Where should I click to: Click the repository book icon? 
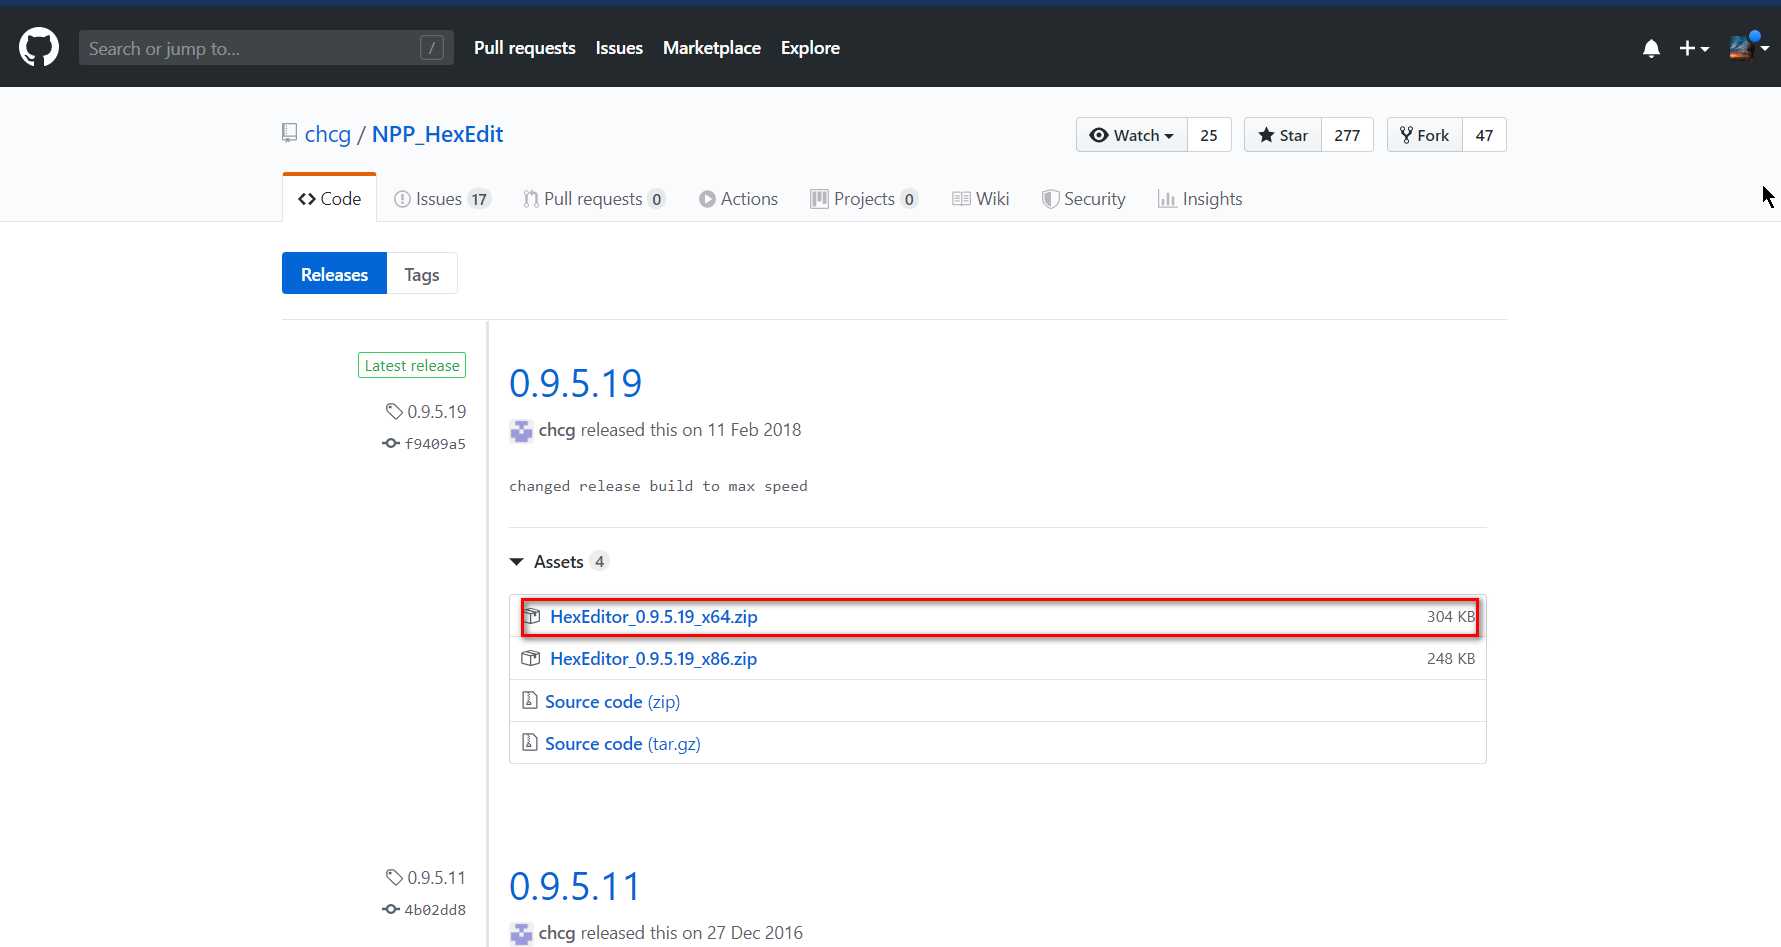click(289, 133)
